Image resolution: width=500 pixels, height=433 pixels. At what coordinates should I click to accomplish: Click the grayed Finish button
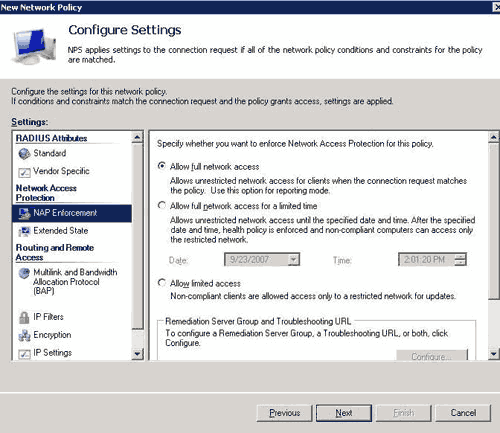coord(403,413)
